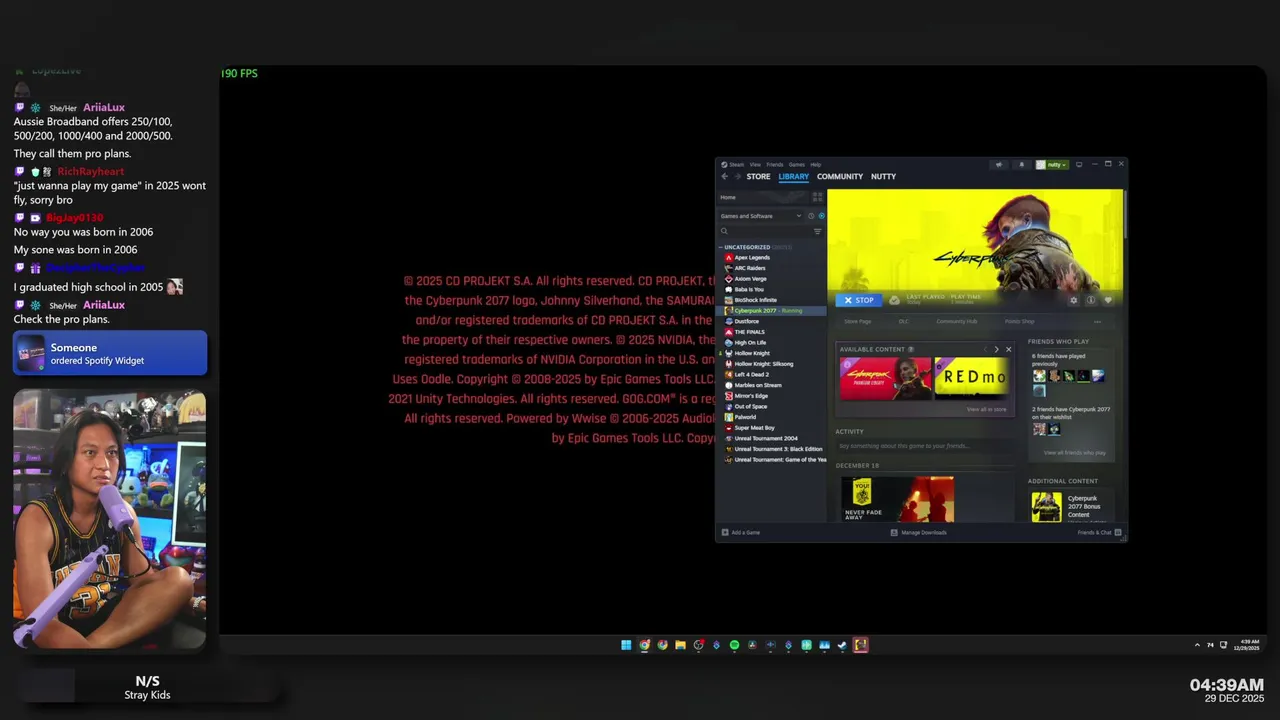Image resolution: width=1280 pixels, height=720 pixels.
Task: Open the NUTTY profile tab
Action: pos(883,176)
